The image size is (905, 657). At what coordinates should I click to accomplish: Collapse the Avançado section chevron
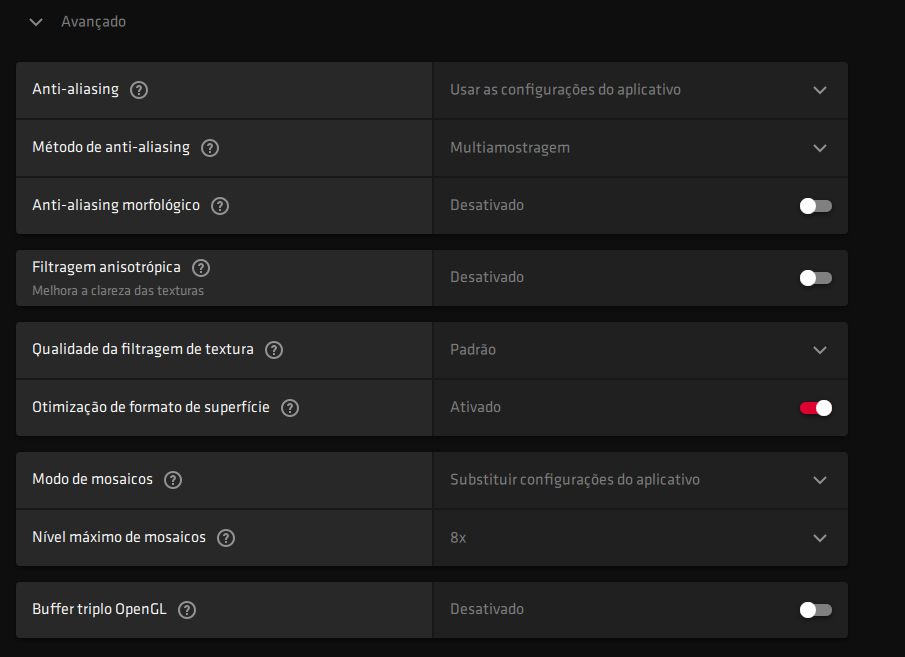tap(37, 21)
